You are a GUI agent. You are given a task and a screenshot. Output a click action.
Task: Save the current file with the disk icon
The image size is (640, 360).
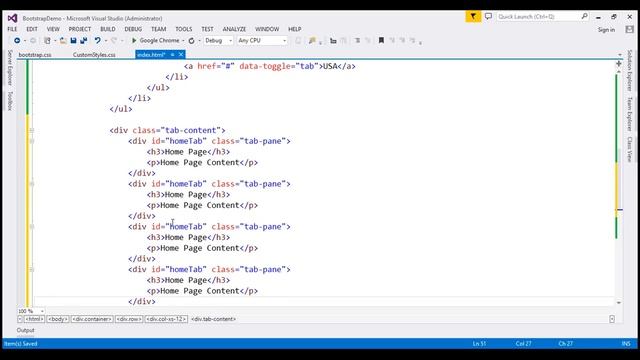(73, 40)
